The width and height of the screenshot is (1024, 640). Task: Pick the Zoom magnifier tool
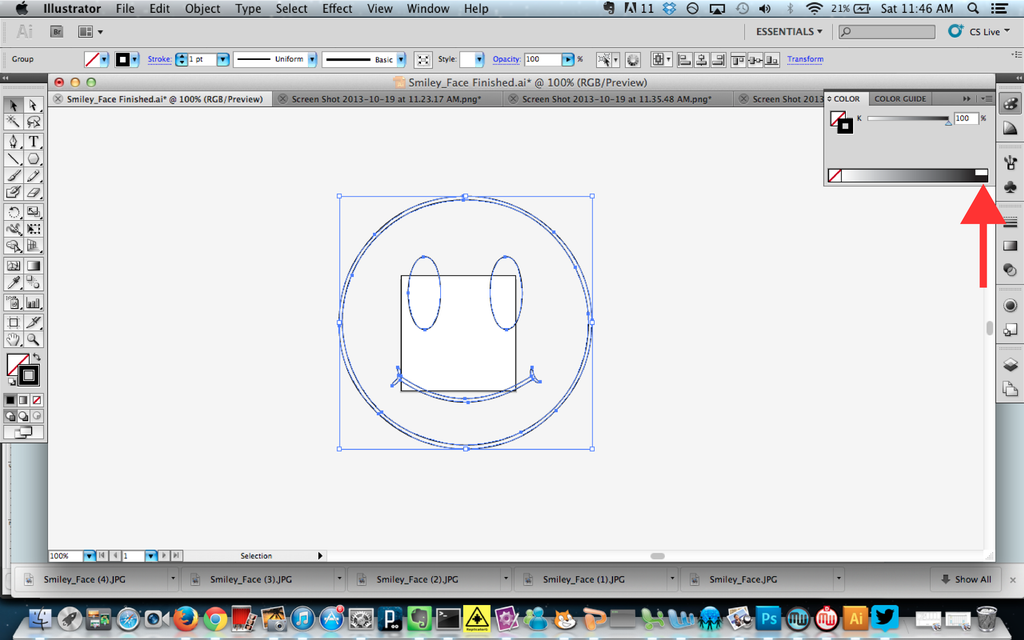(x=33, y=339)
